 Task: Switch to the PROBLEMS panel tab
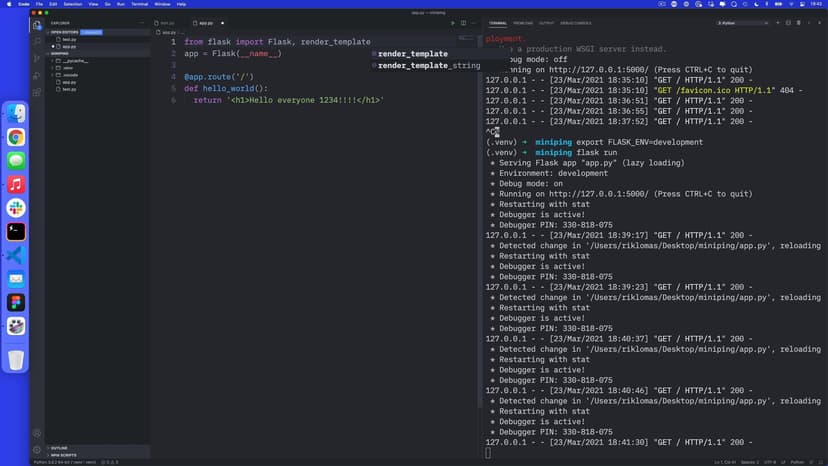(x=523, y=22)
